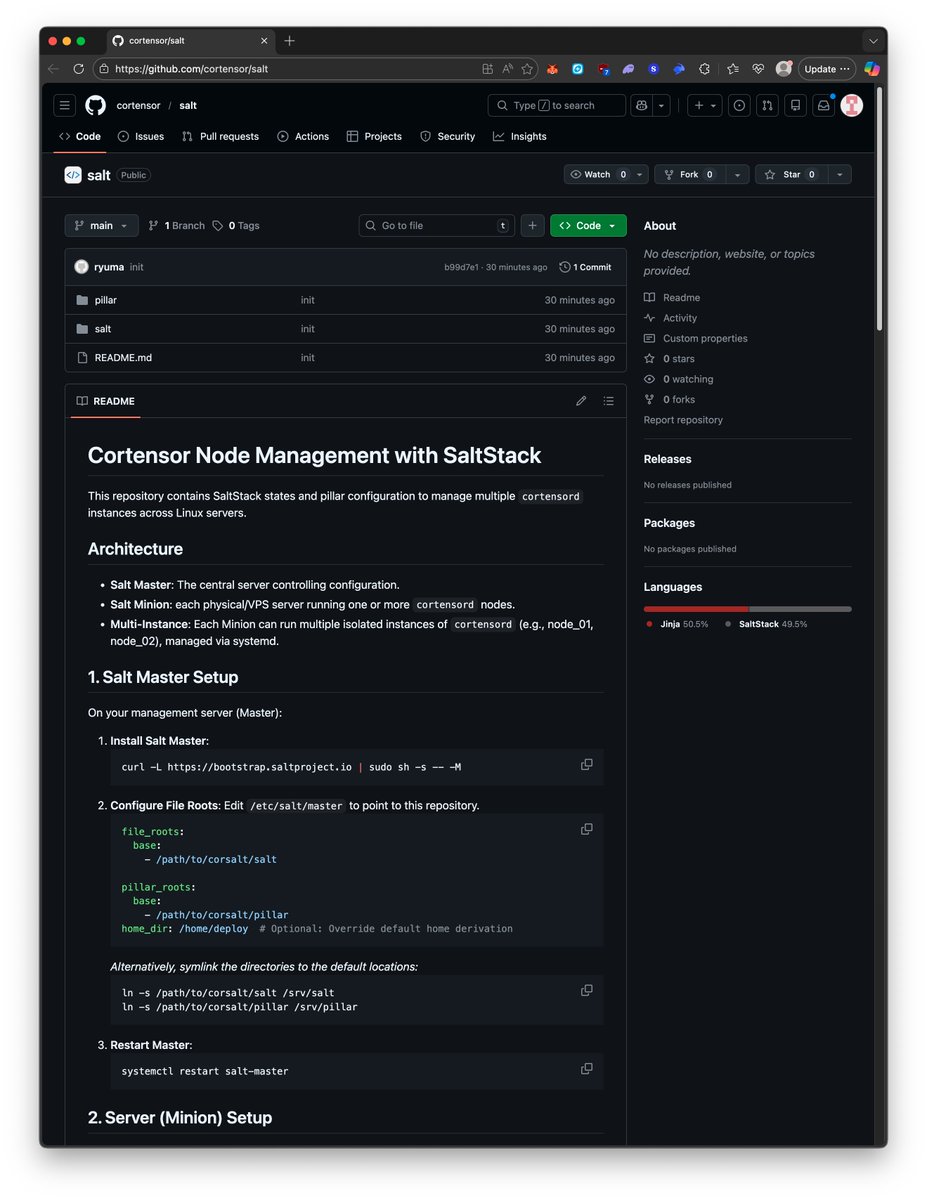Bookmark page with the star icon
Screen dimensions: 927x1200
coord(527,69)
